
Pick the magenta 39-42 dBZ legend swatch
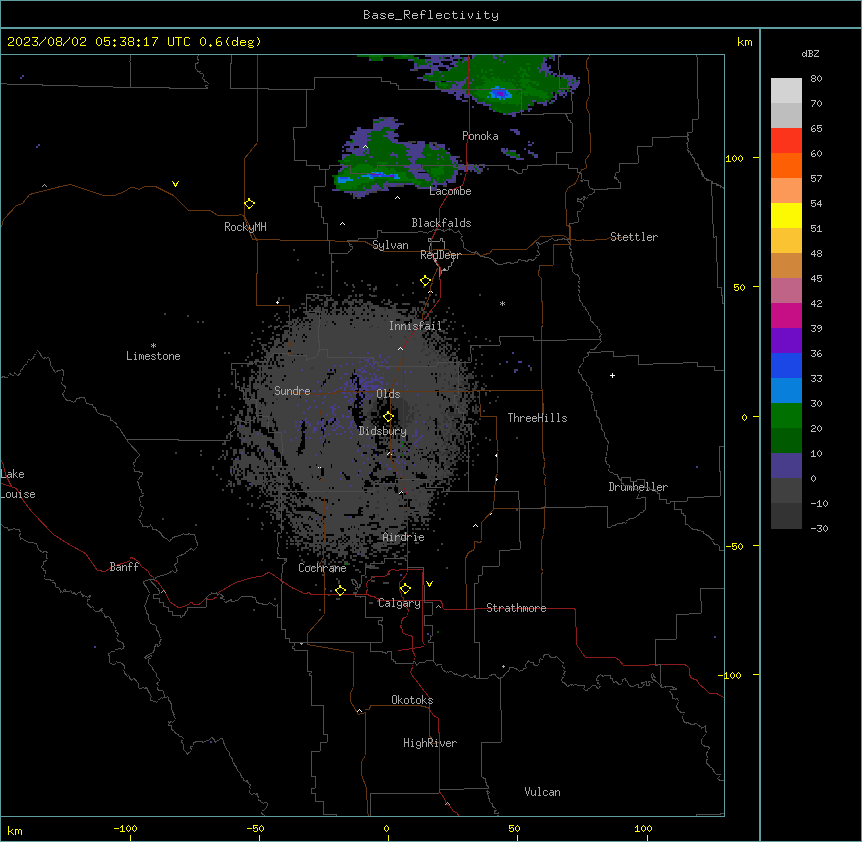click(786, 315)
